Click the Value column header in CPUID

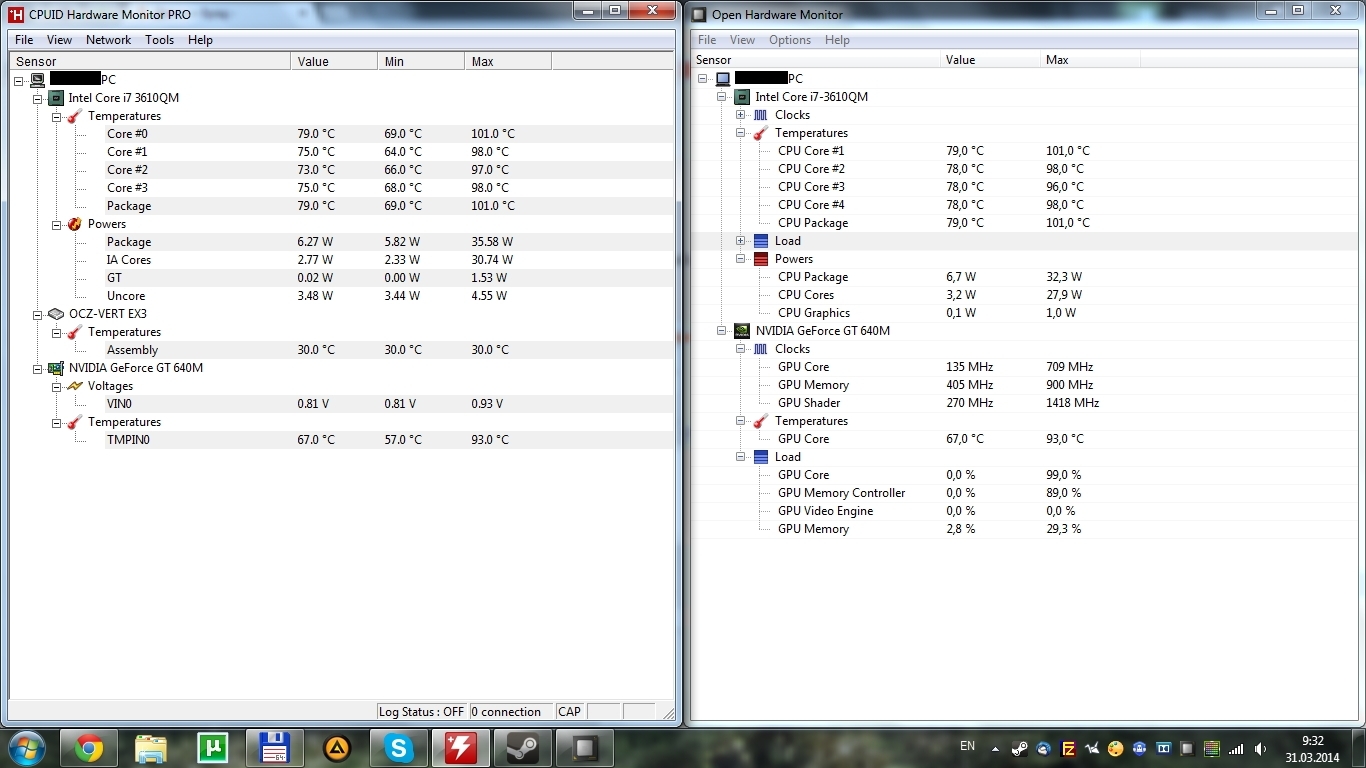334,62
